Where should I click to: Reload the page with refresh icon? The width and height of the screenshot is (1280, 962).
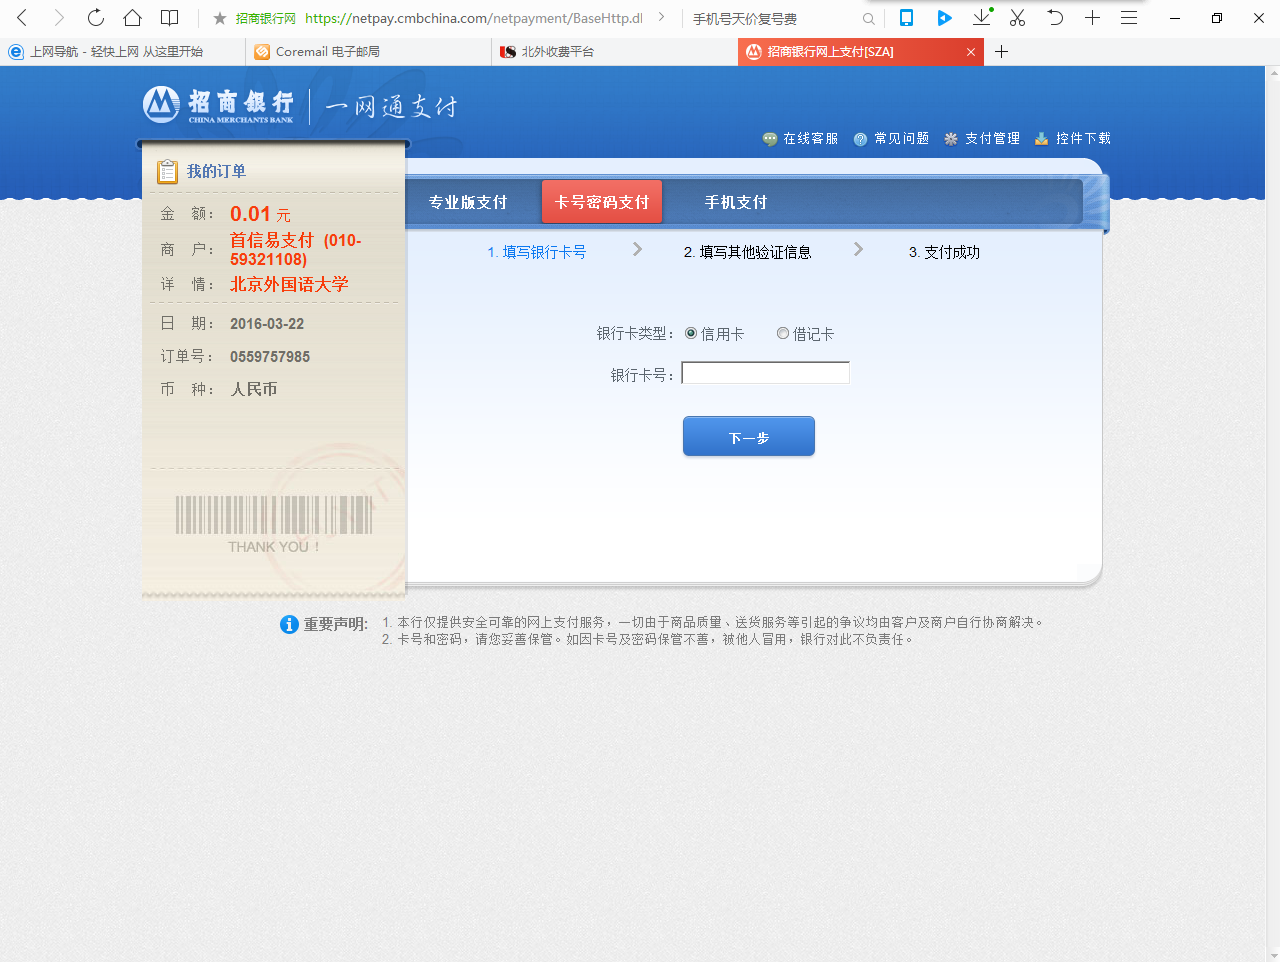point(96,18)
